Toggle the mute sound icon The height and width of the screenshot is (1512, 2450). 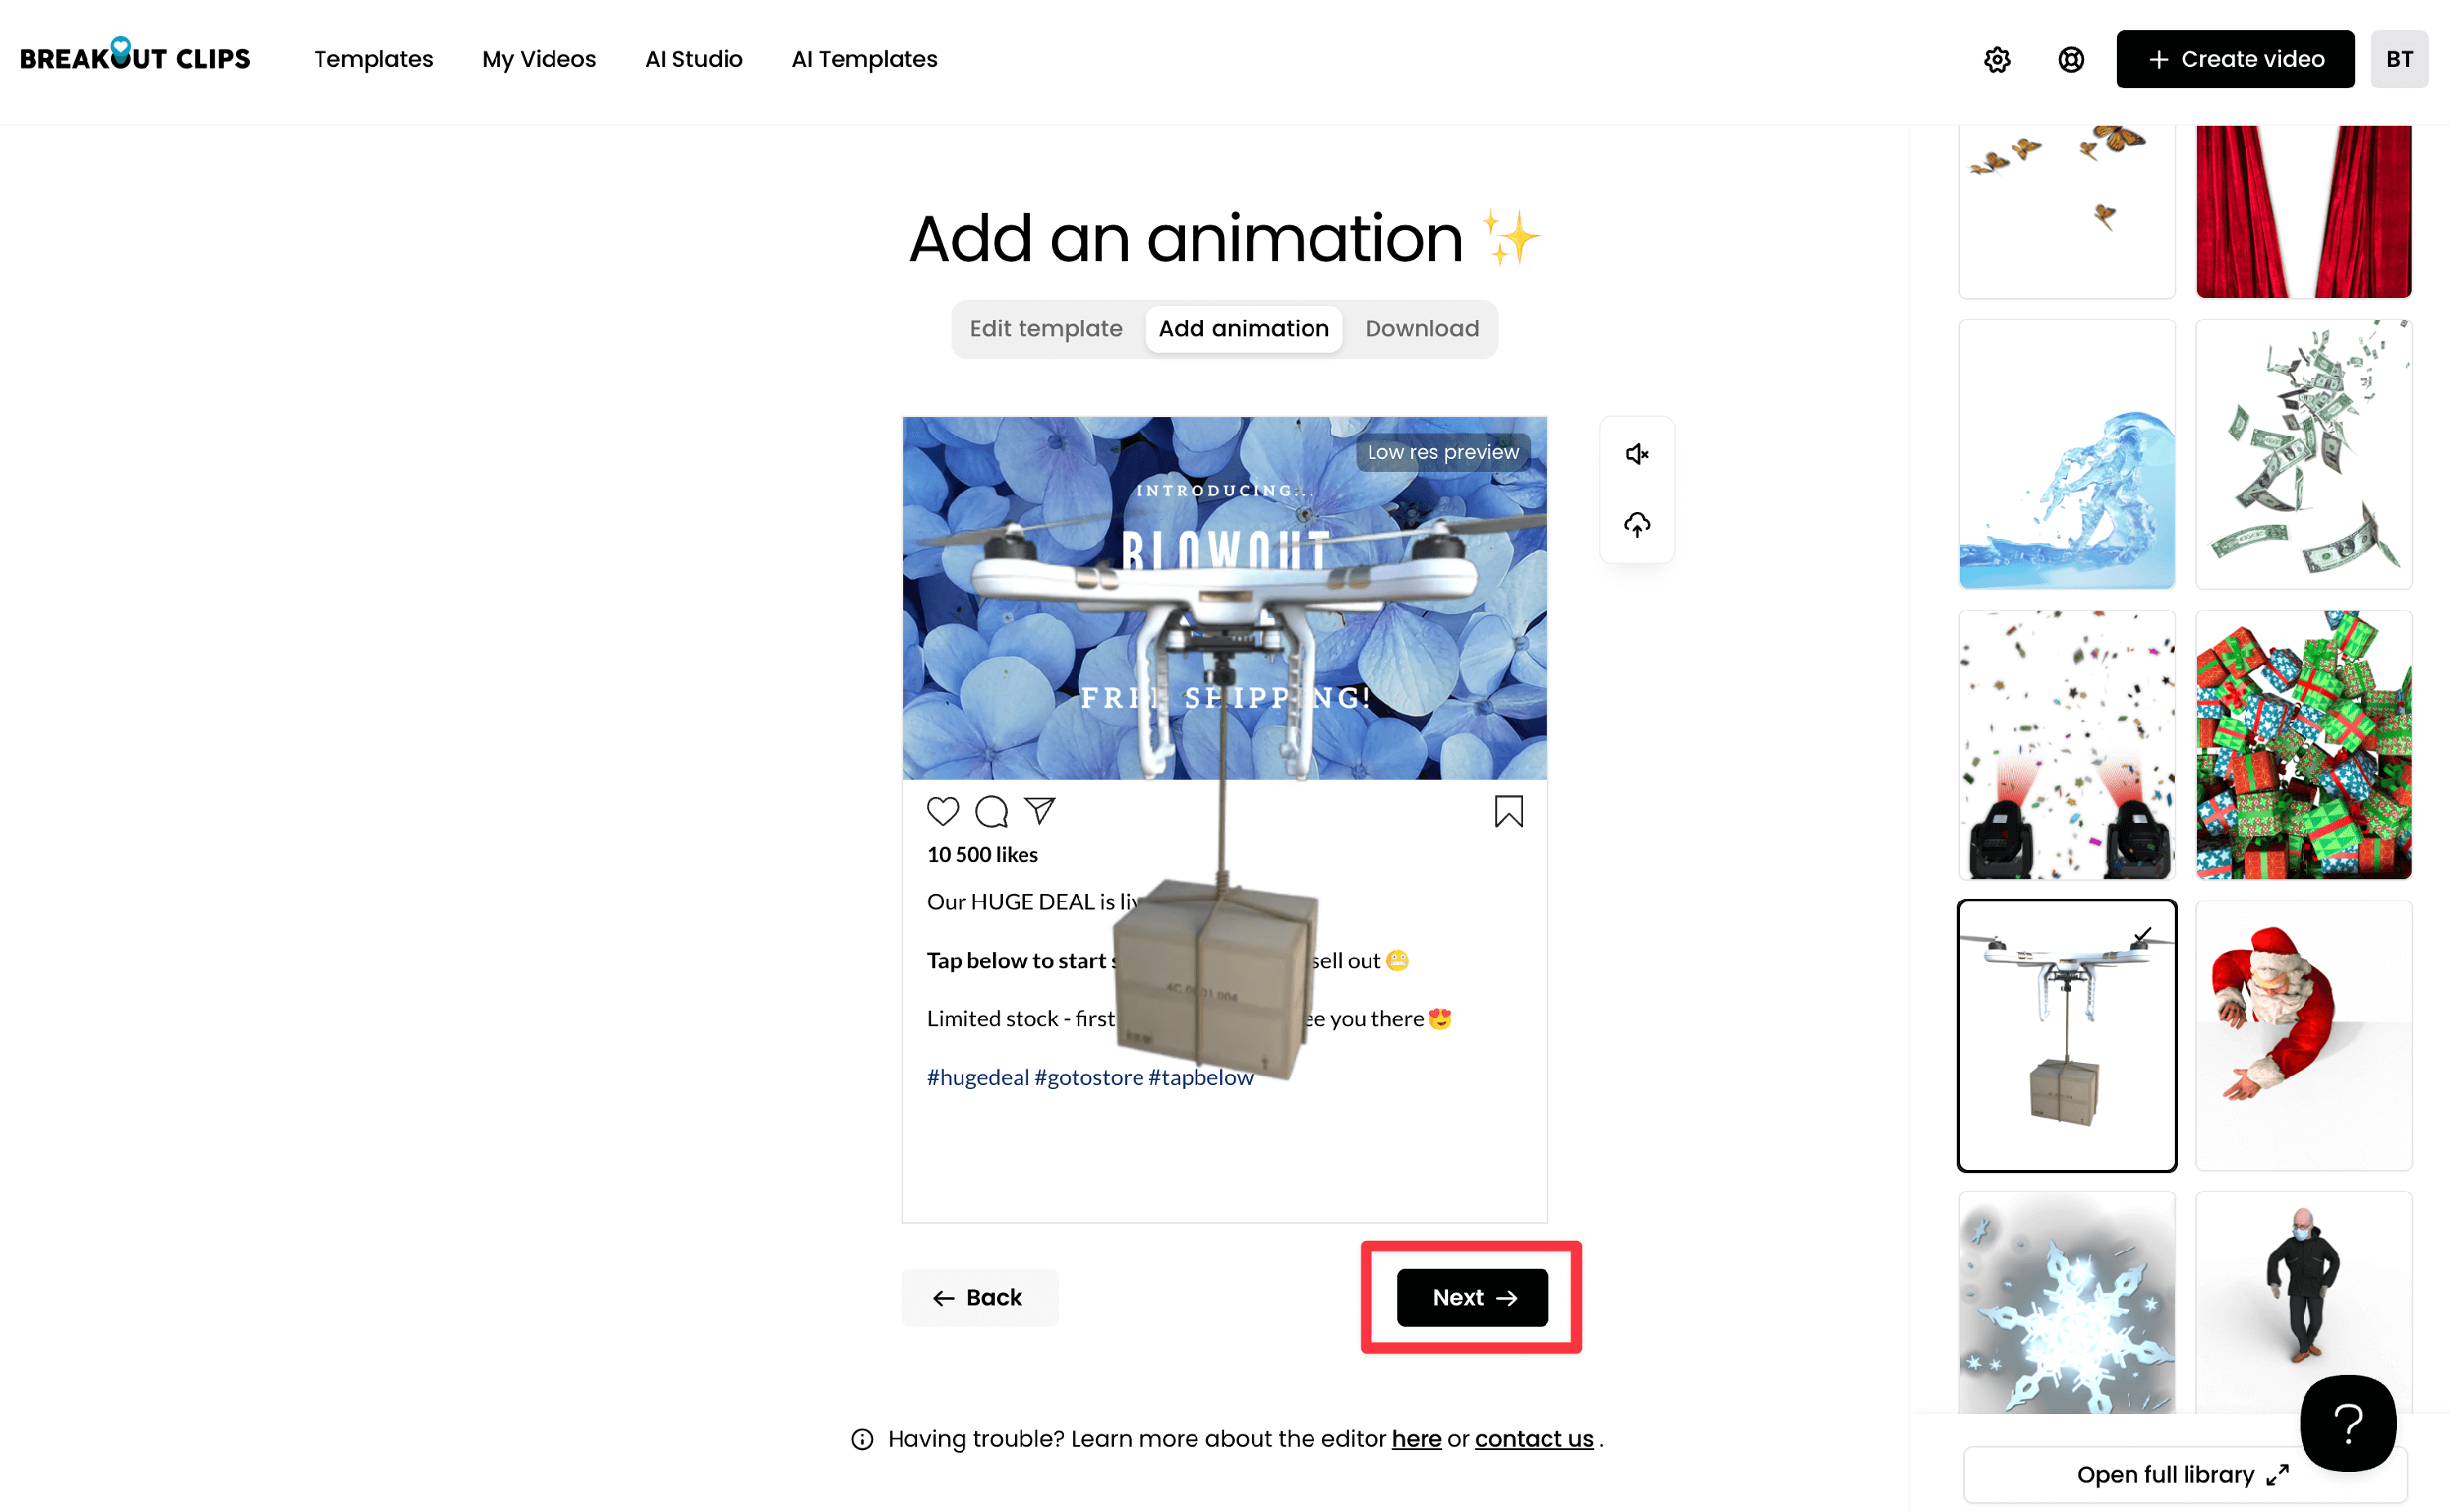coord(1636,454)
